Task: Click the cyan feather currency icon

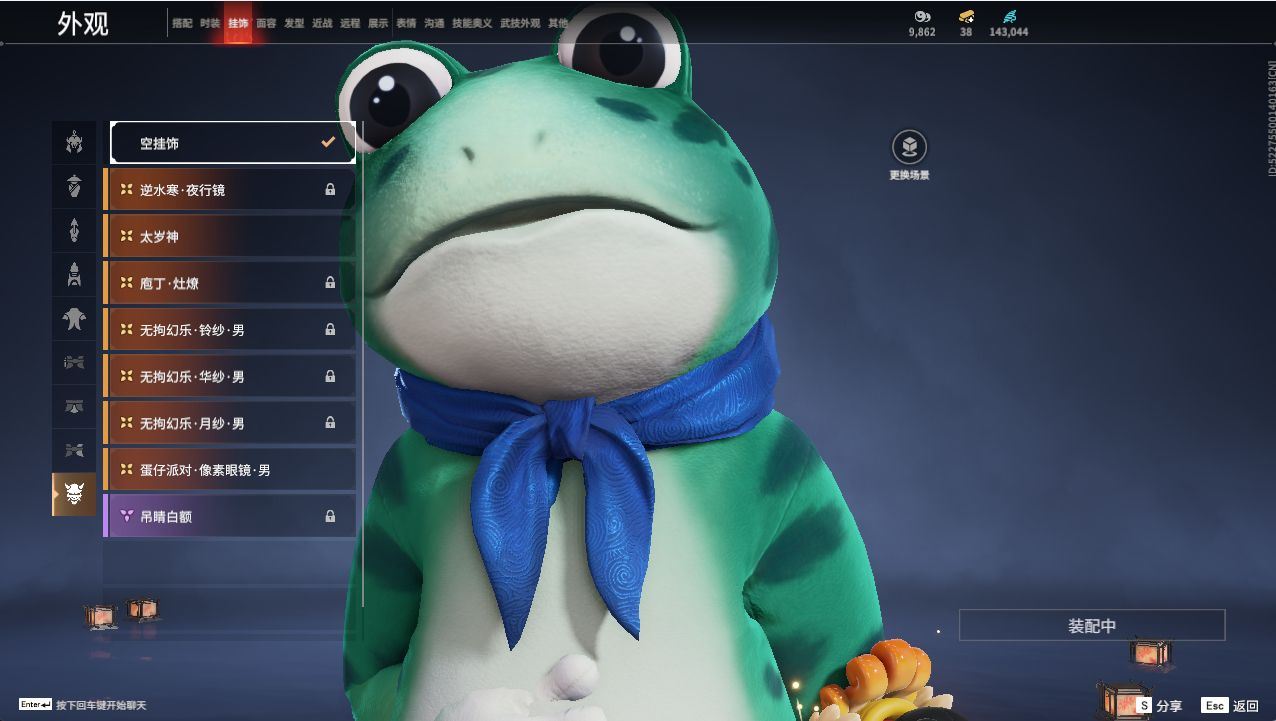Action: click(1008, 17)
